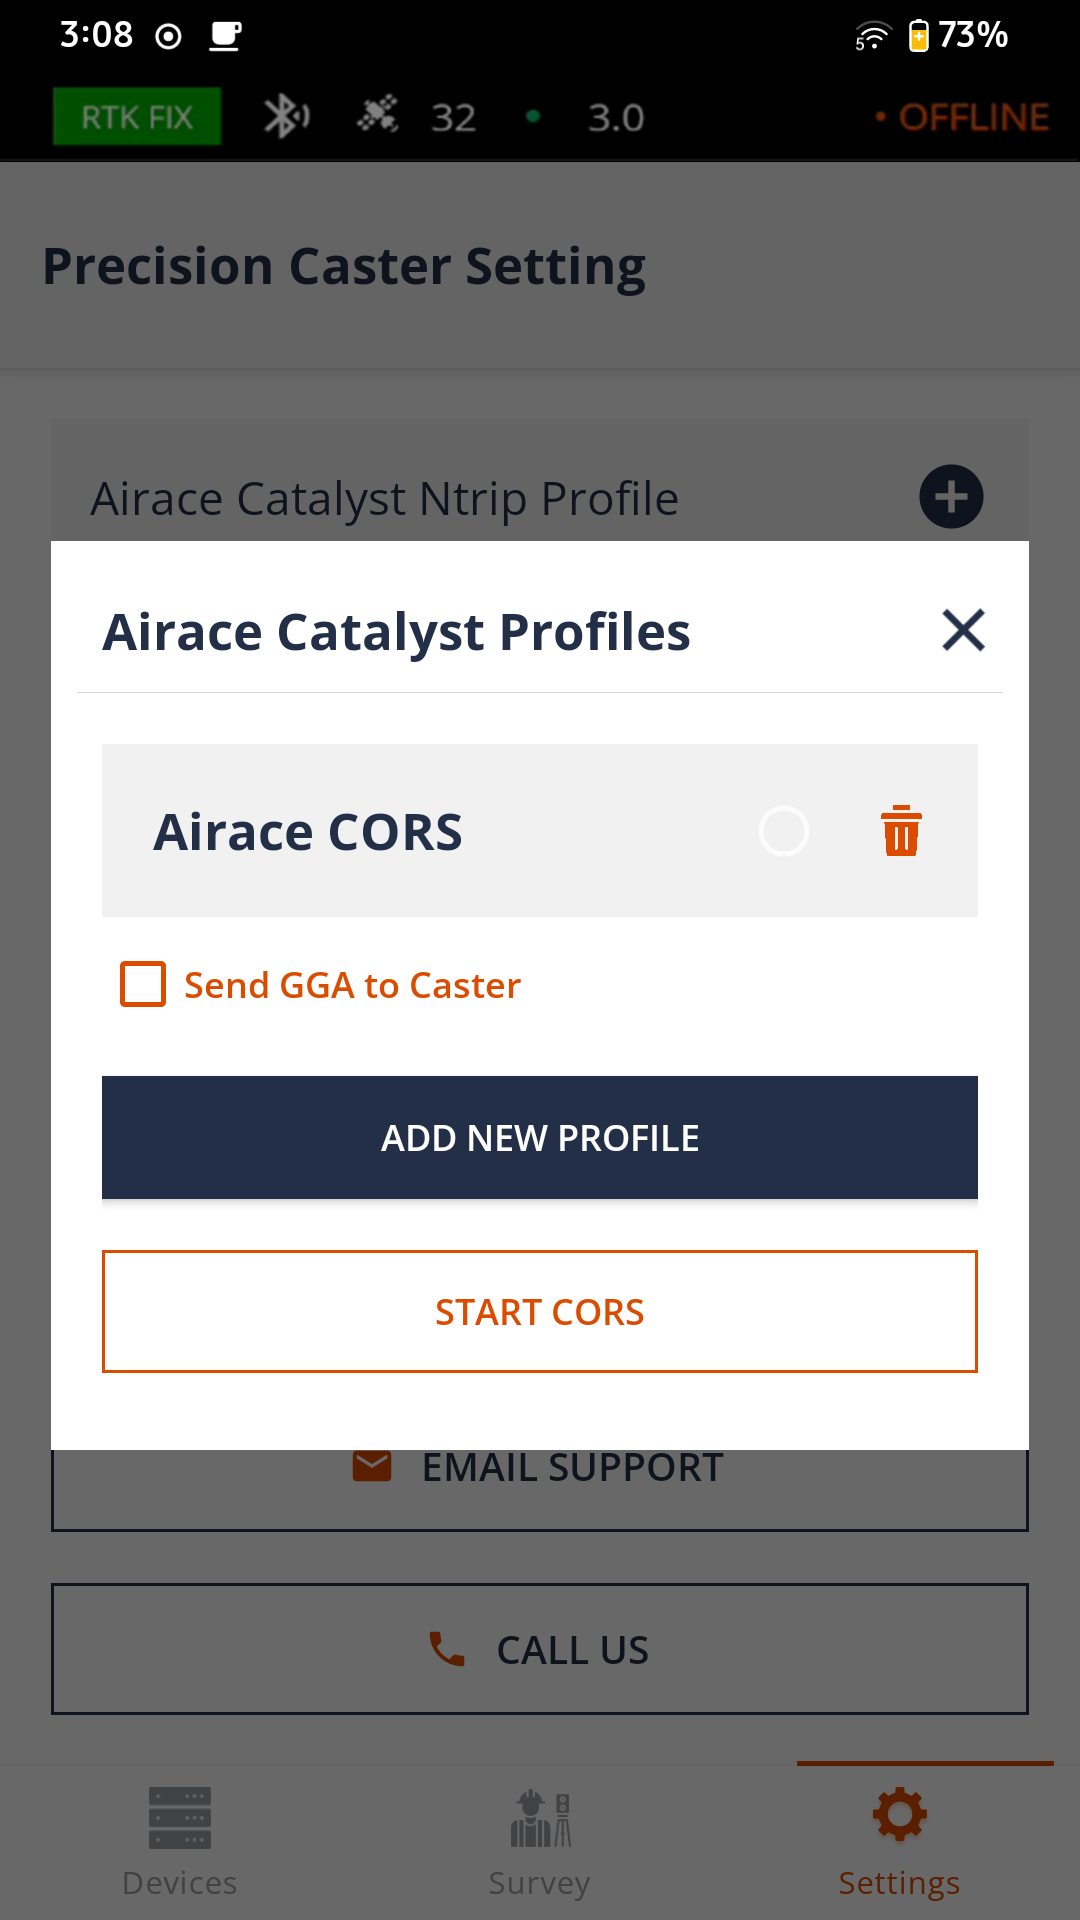This screenshot has width=1080, height=1920.
Task: Tap the email envelope icon
Action: [372, 1467]
